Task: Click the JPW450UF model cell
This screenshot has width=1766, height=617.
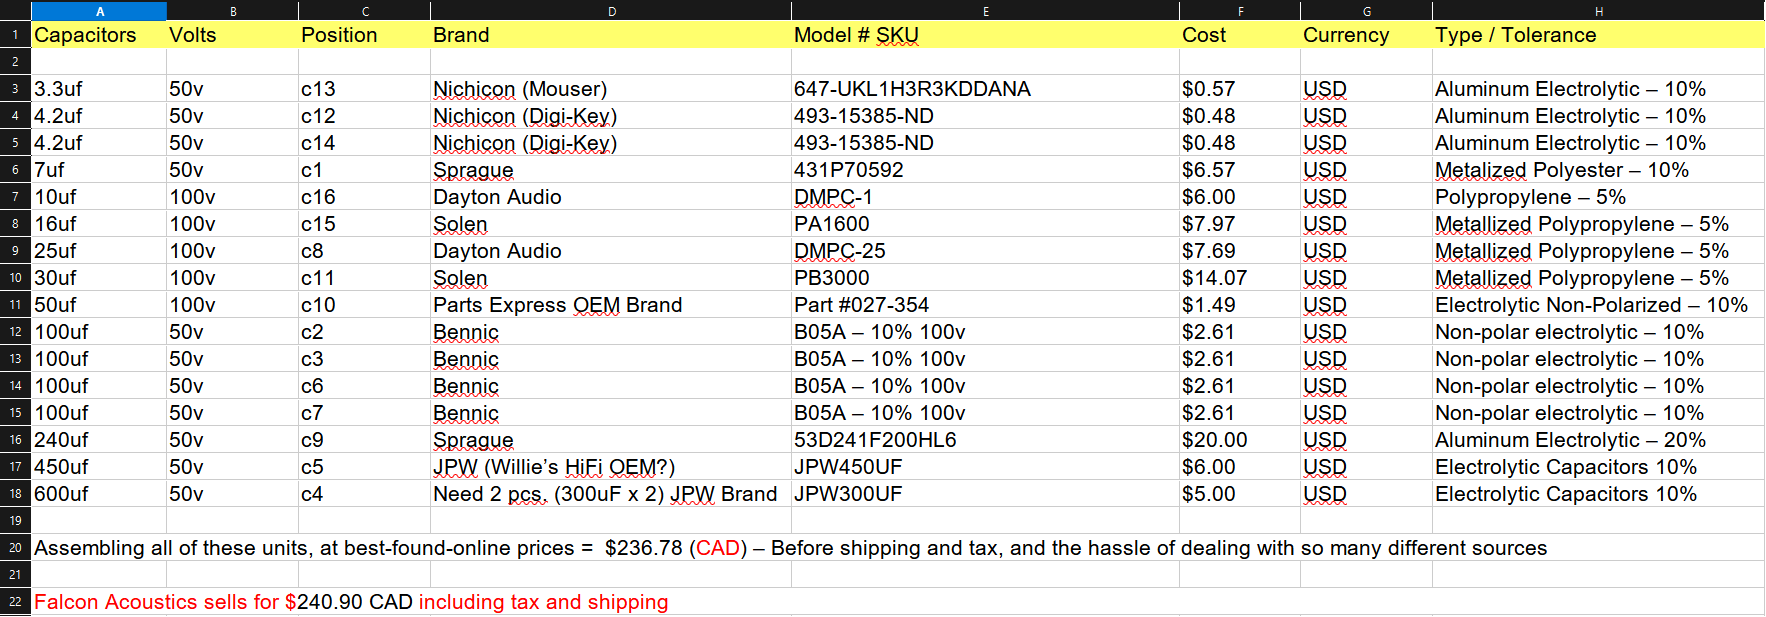Action: click(x=985, y=467)
